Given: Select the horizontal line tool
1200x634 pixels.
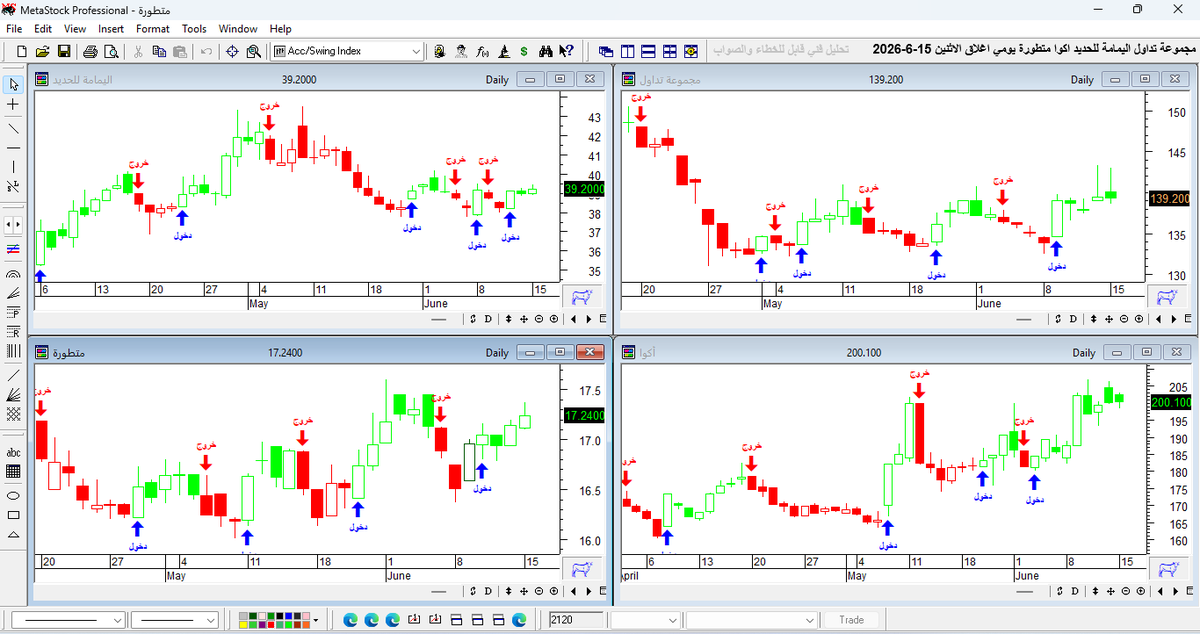Looking at the screenshot, I should point(13,146).
